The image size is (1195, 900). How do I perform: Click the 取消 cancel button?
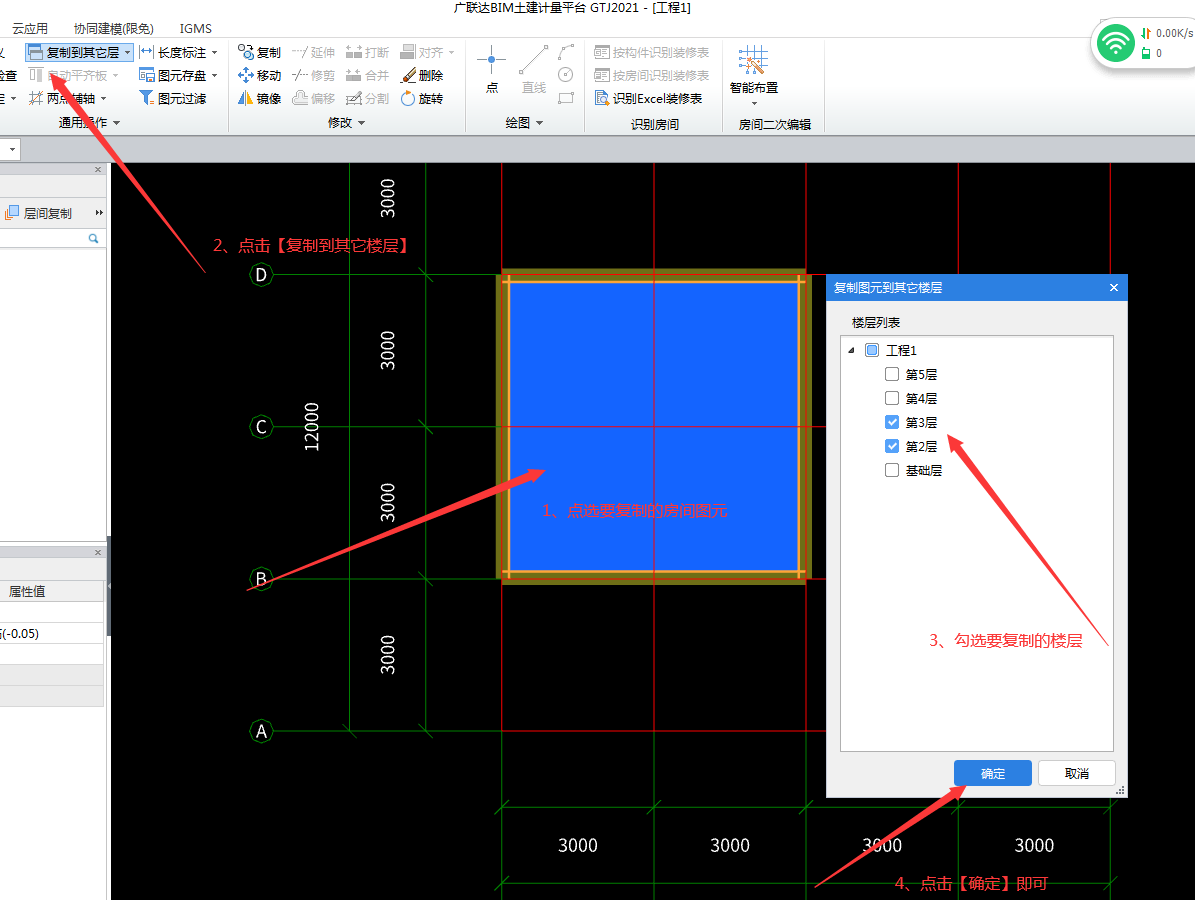tap(1076, 773)
